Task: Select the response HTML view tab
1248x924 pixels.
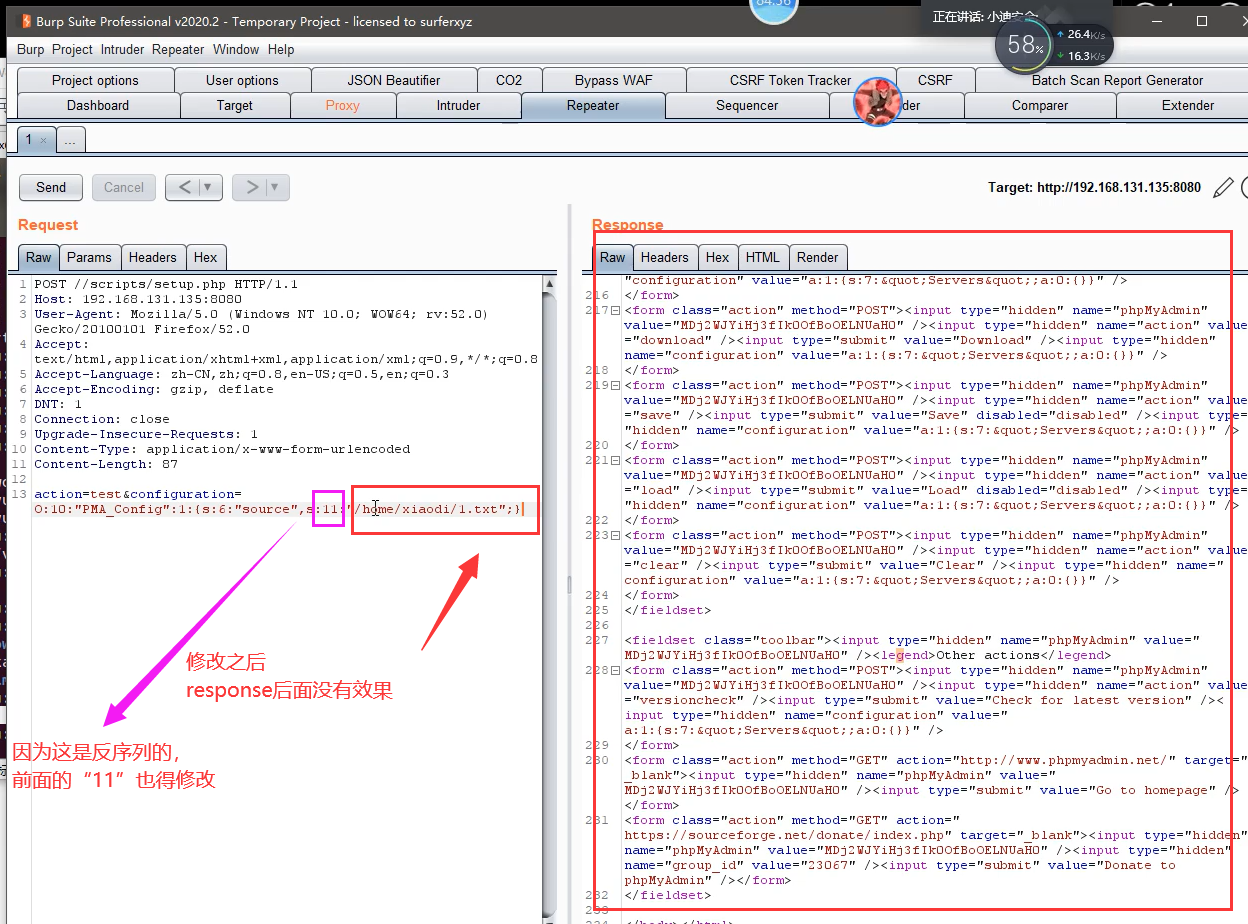Action: pos(763,257)
